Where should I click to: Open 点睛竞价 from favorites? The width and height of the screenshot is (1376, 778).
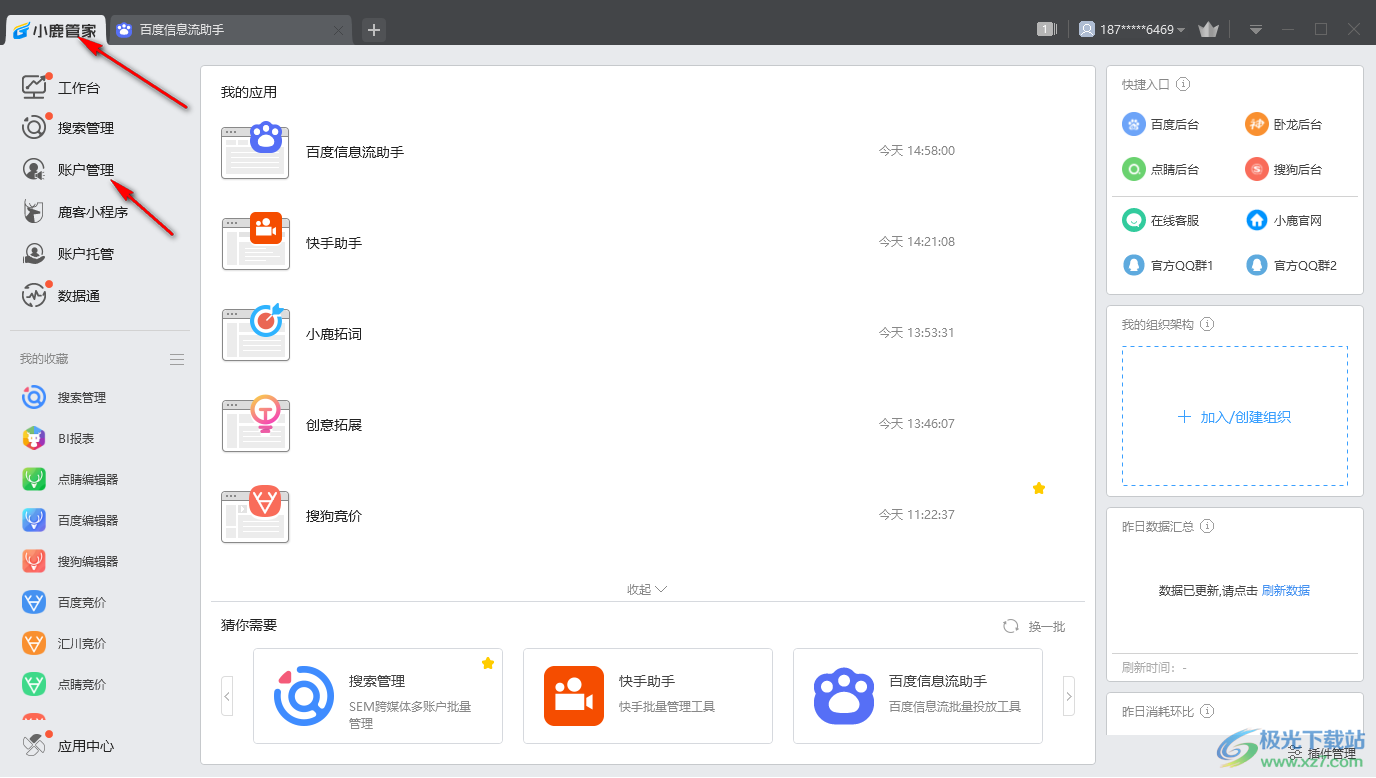(x=65, y=684)
